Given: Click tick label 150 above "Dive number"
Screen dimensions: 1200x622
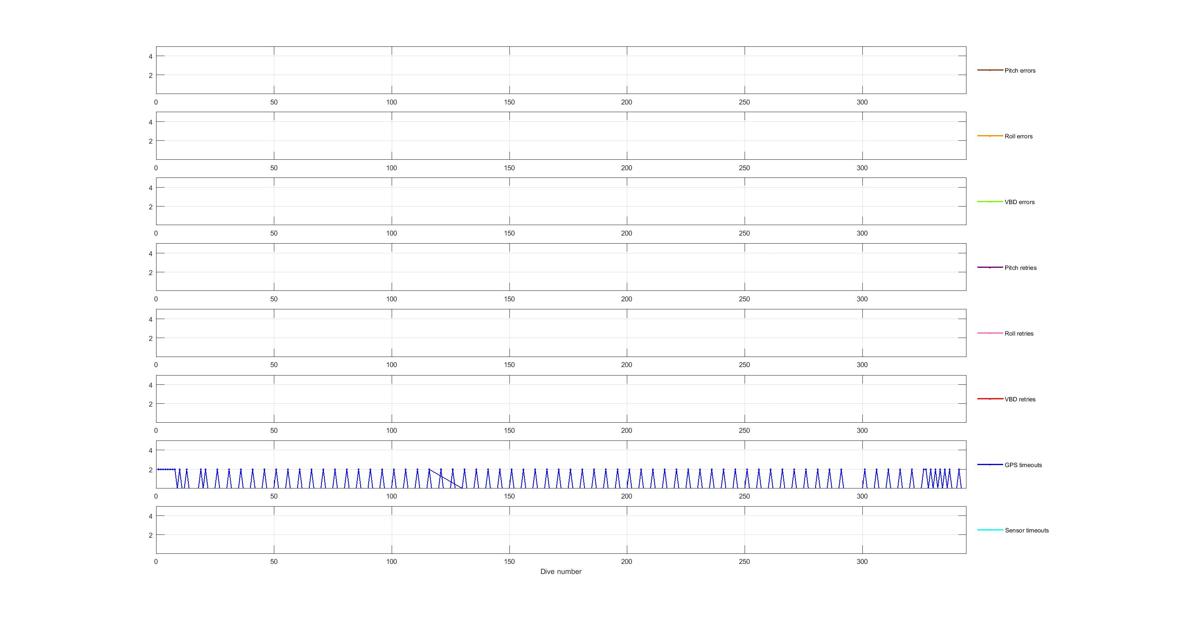Looking at the screenshot, I should [509, 562].
